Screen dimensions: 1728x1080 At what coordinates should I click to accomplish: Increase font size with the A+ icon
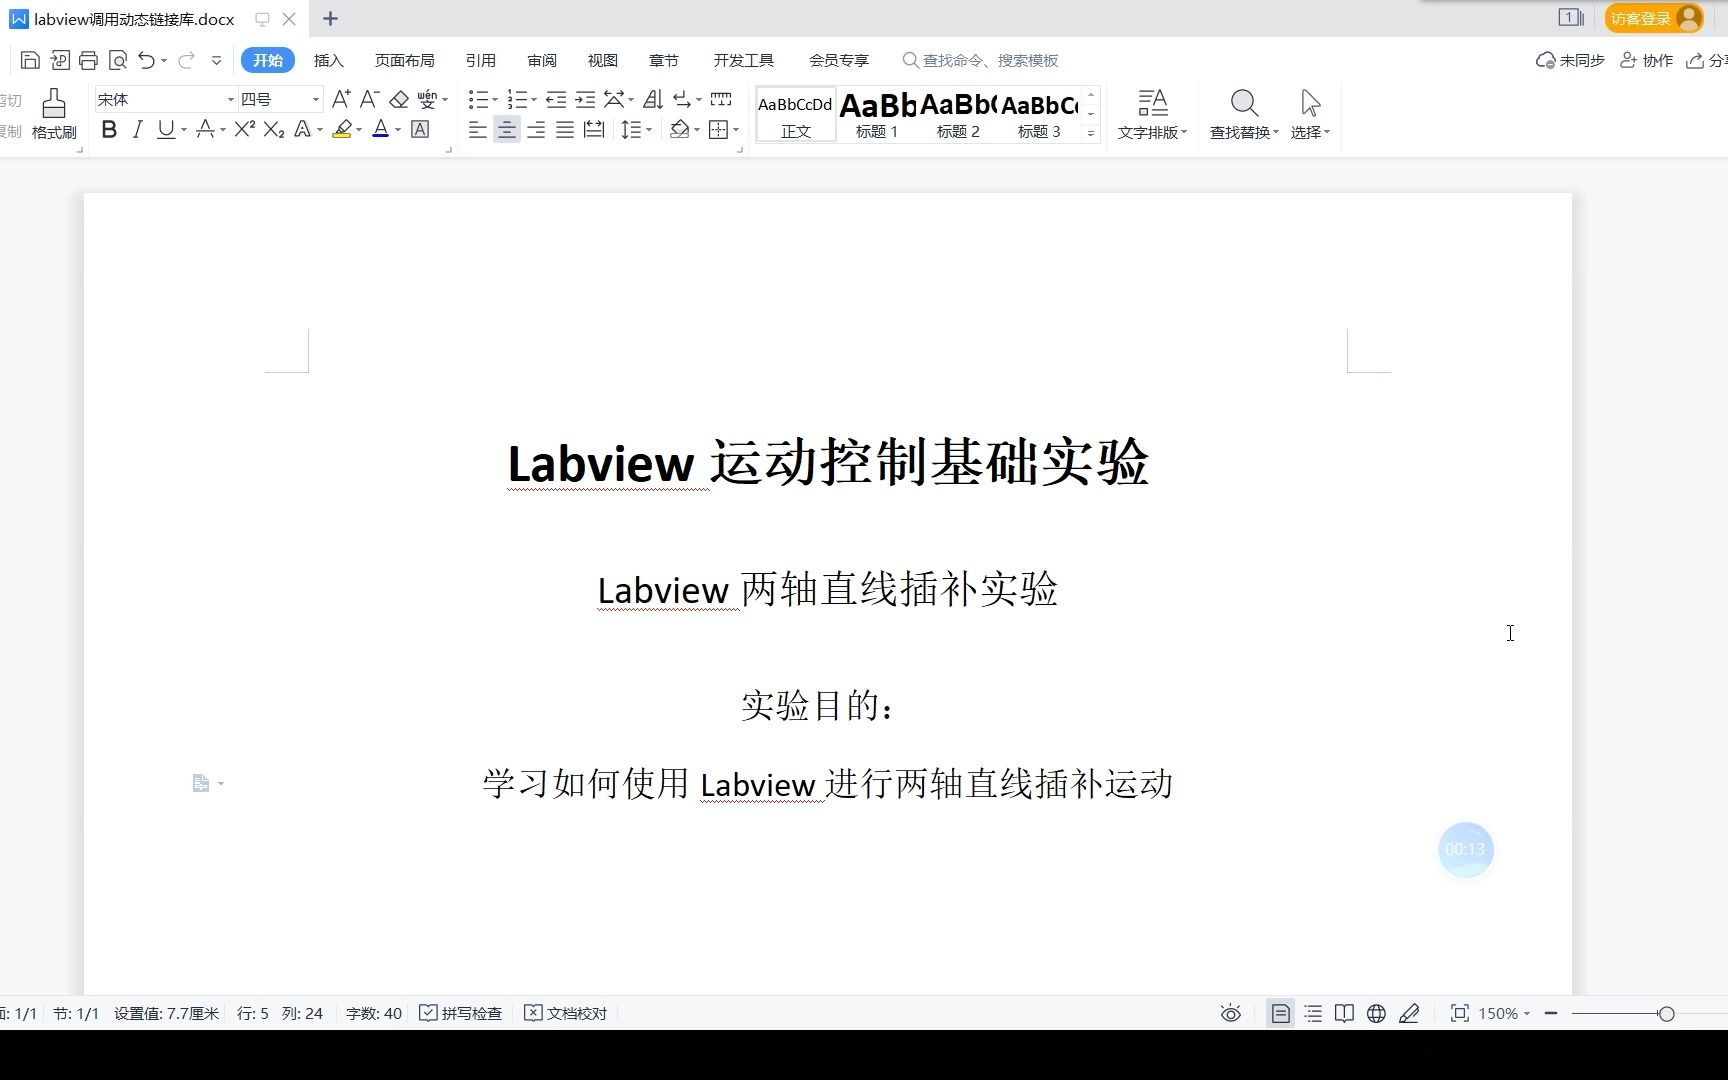[x=341, y=99]
